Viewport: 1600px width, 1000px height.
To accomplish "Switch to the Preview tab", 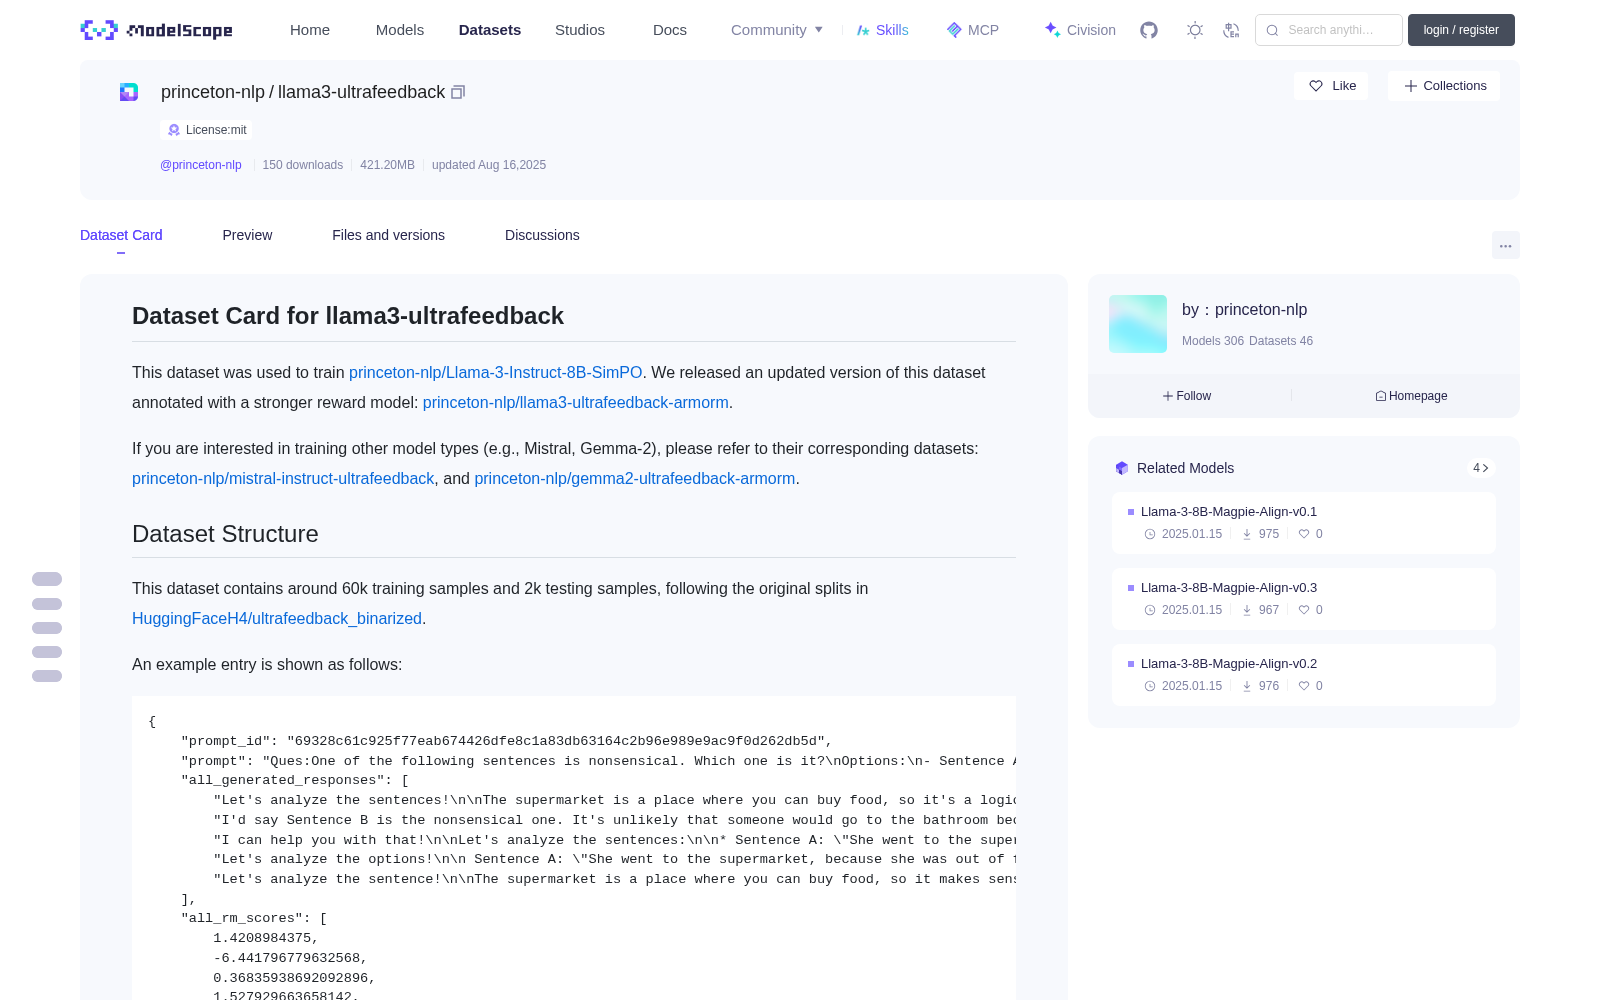I will [x=247, y=235].
